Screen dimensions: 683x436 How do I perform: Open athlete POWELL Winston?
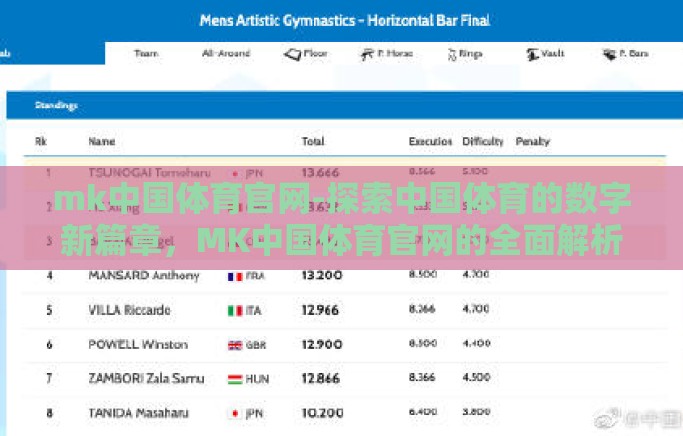(138, 345)
